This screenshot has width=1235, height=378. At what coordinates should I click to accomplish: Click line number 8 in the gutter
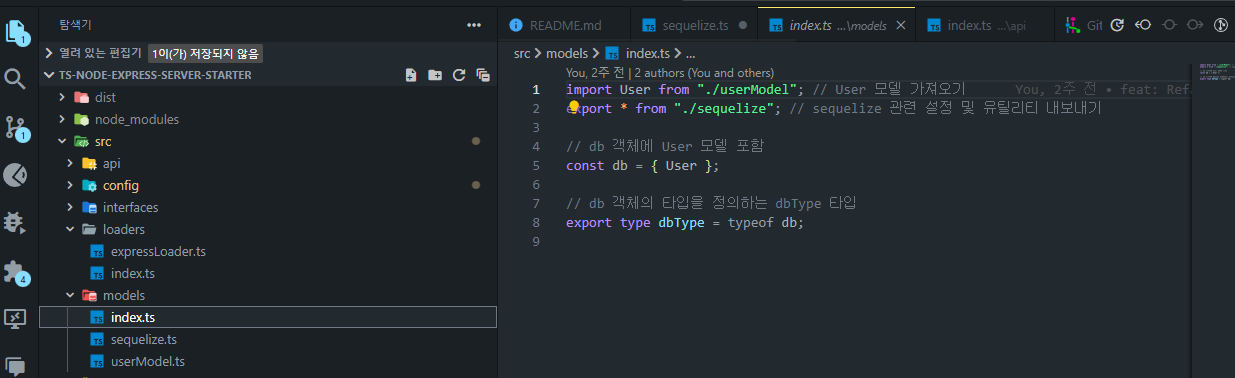pos(536,222)
